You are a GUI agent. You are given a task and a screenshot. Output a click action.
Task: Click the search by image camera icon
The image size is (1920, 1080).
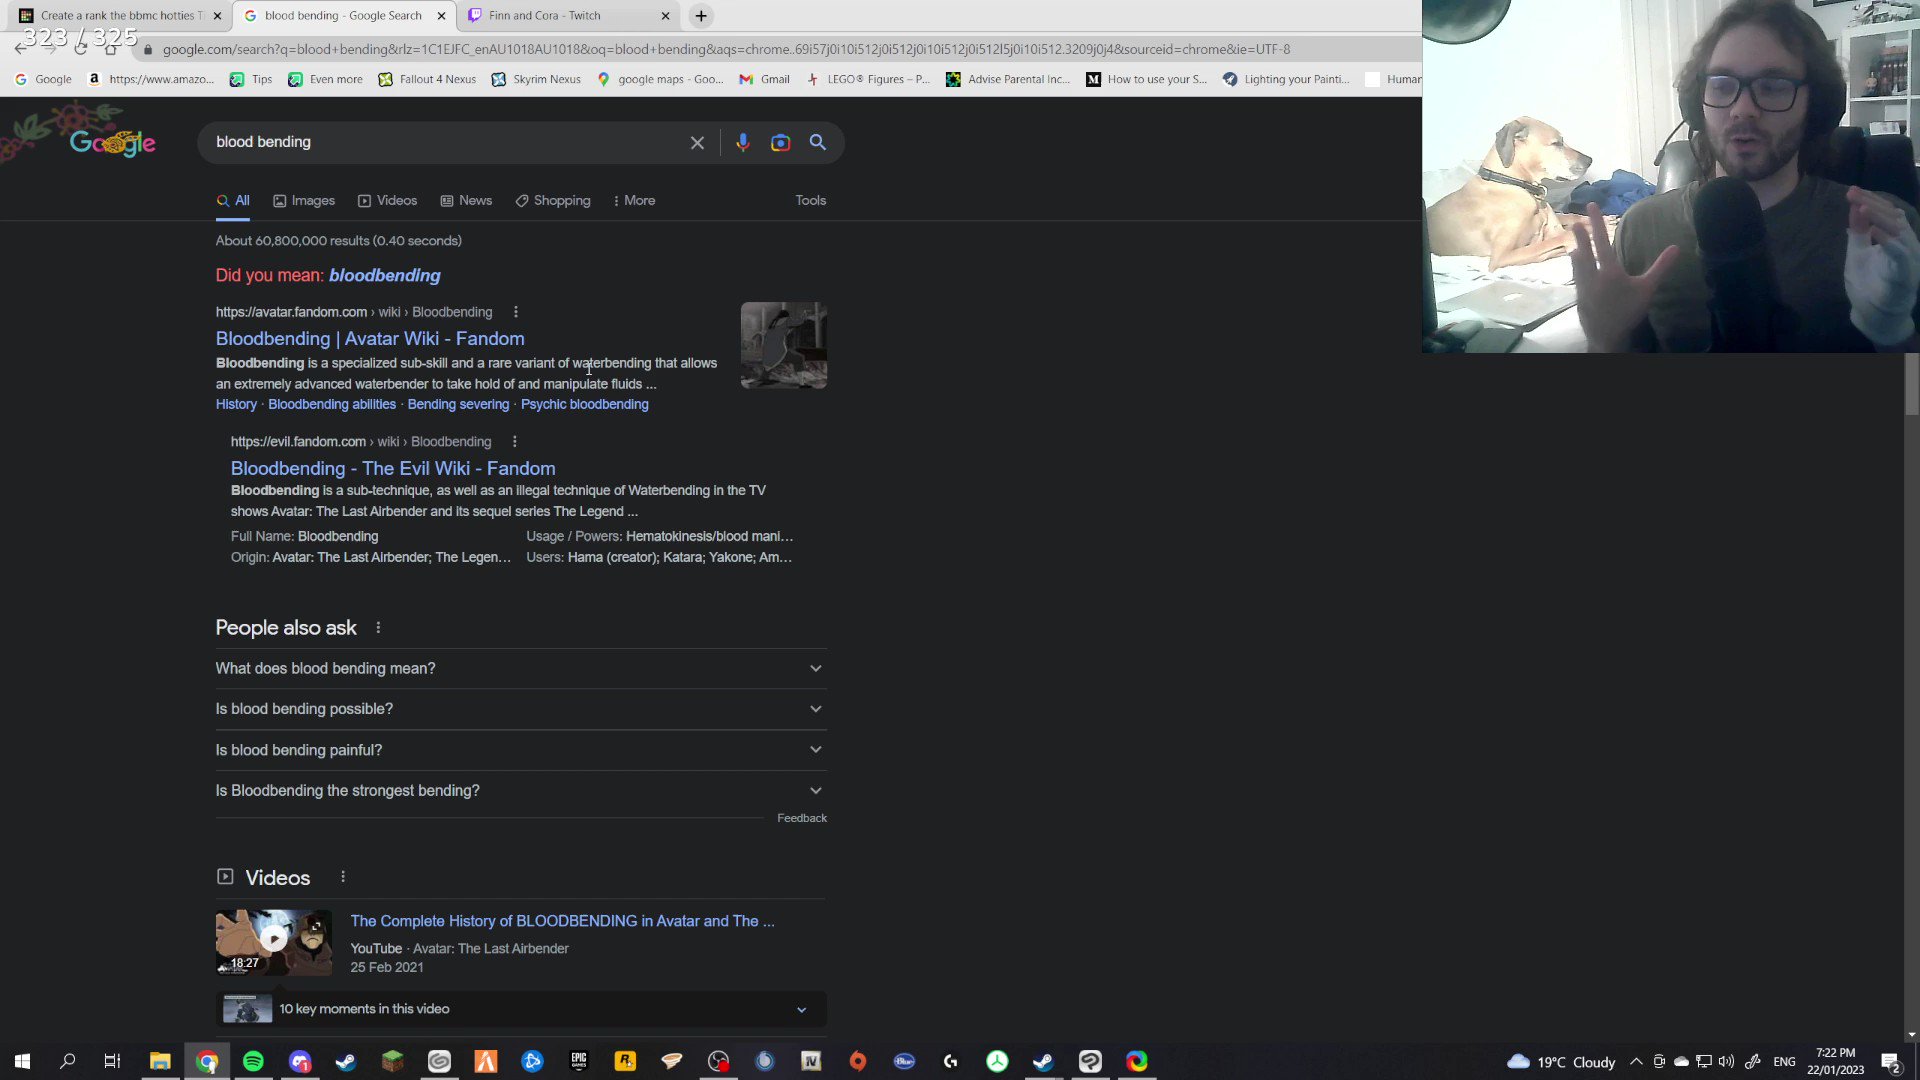pos(780,143)
